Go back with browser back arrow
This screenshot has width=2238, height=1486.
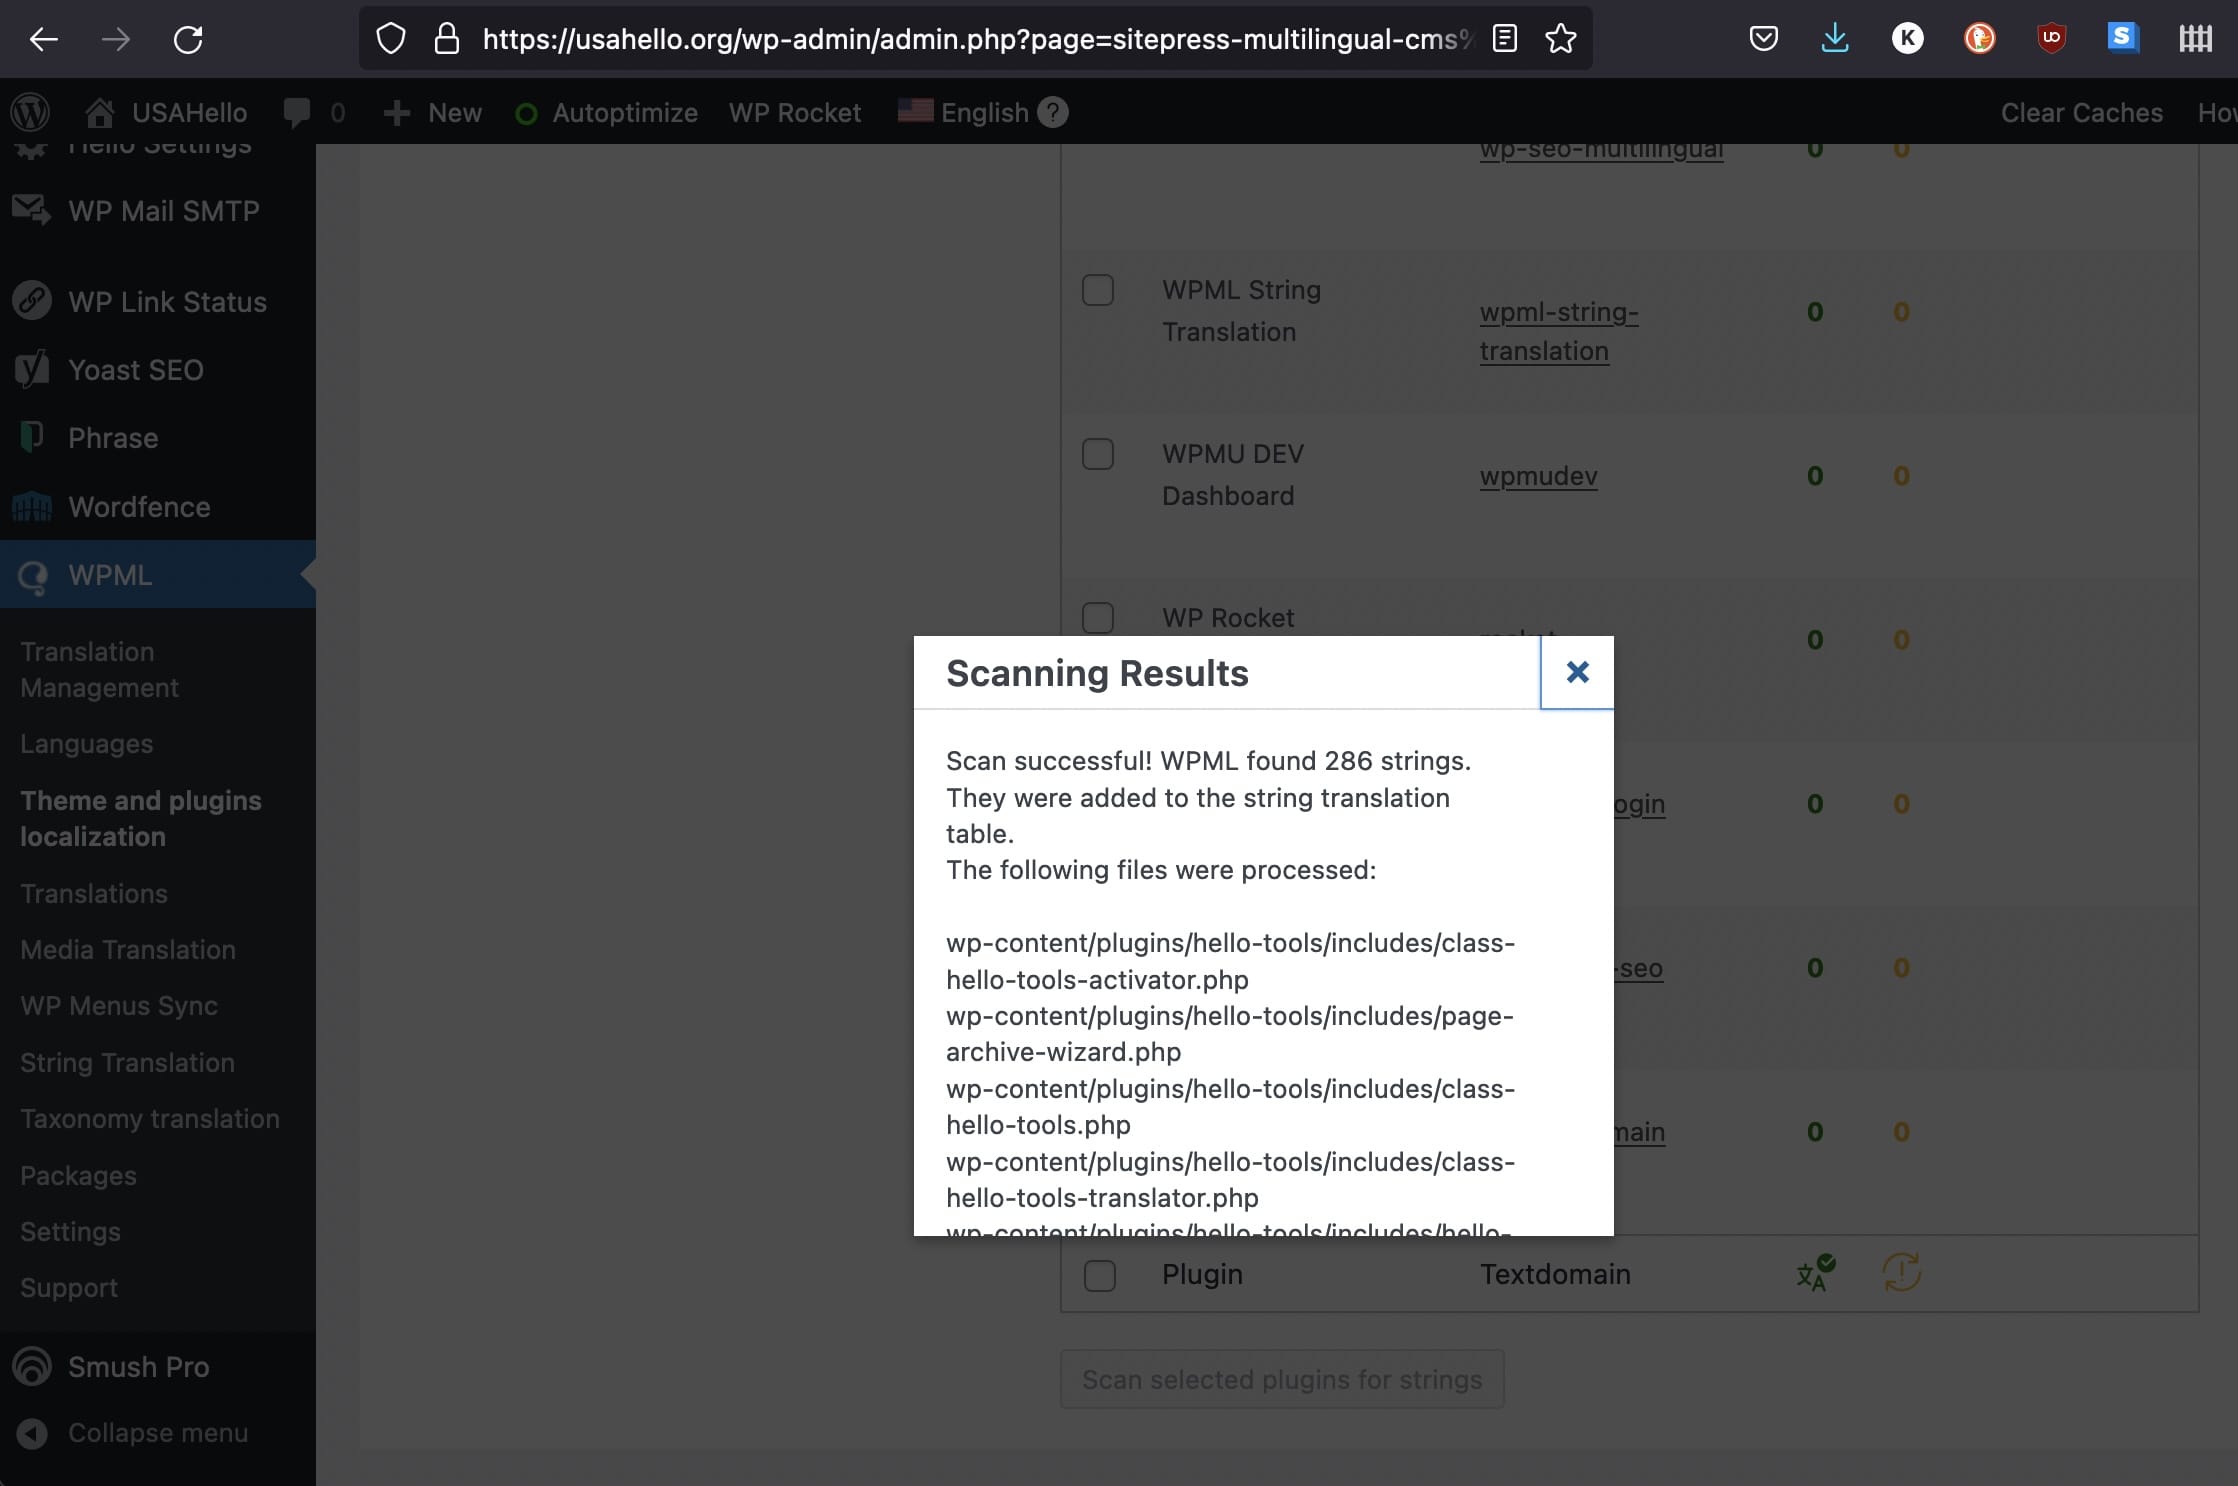(x=44, y=39)
